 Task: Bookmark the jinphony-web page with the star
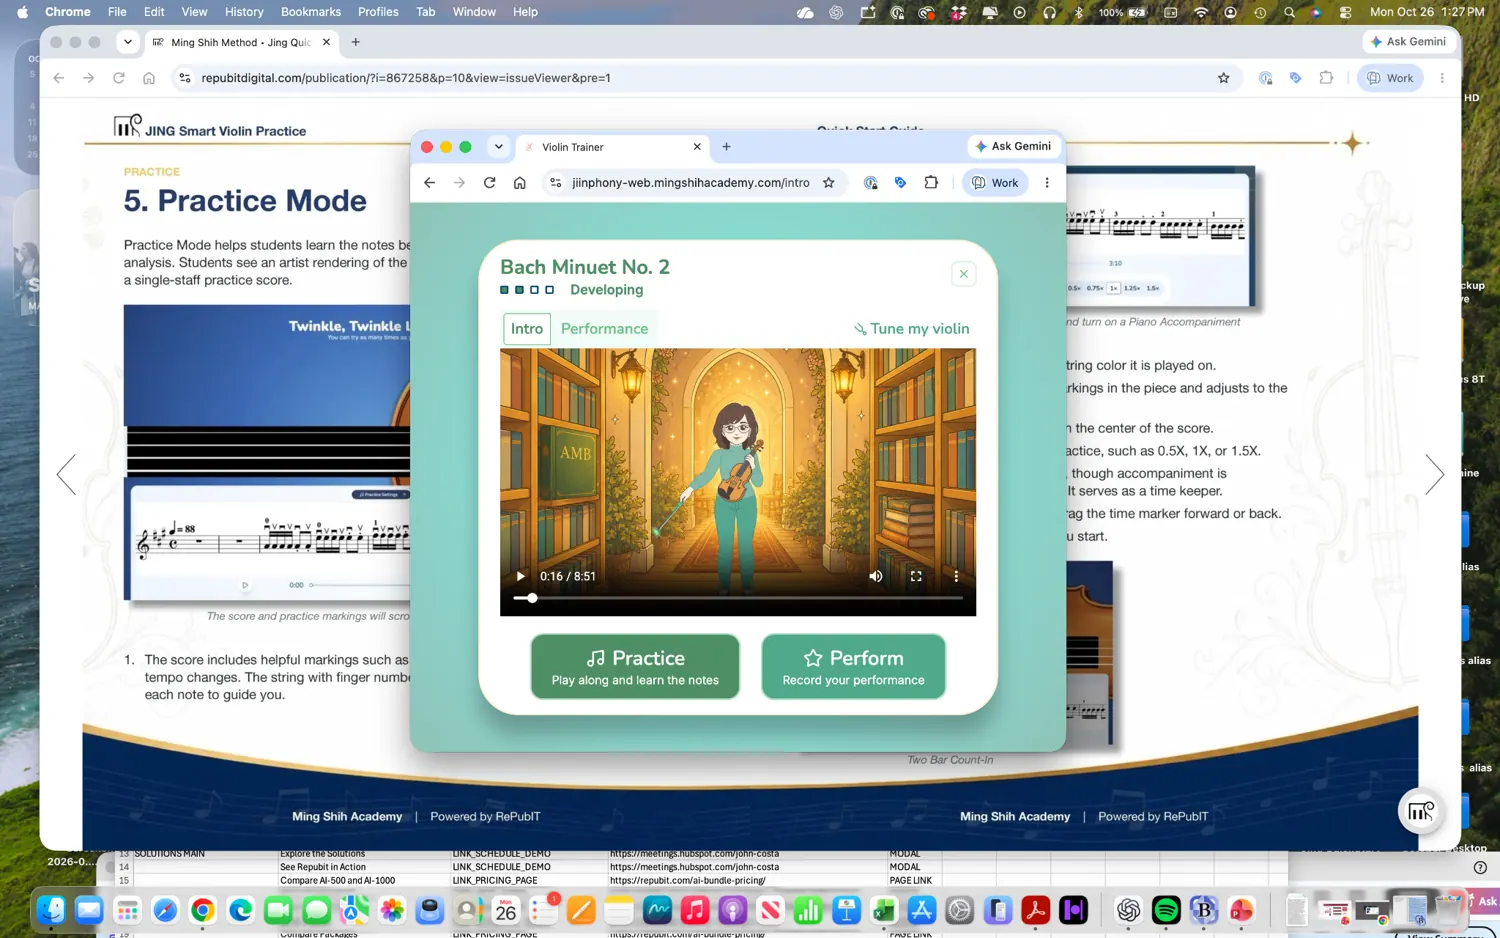[828, 183]
